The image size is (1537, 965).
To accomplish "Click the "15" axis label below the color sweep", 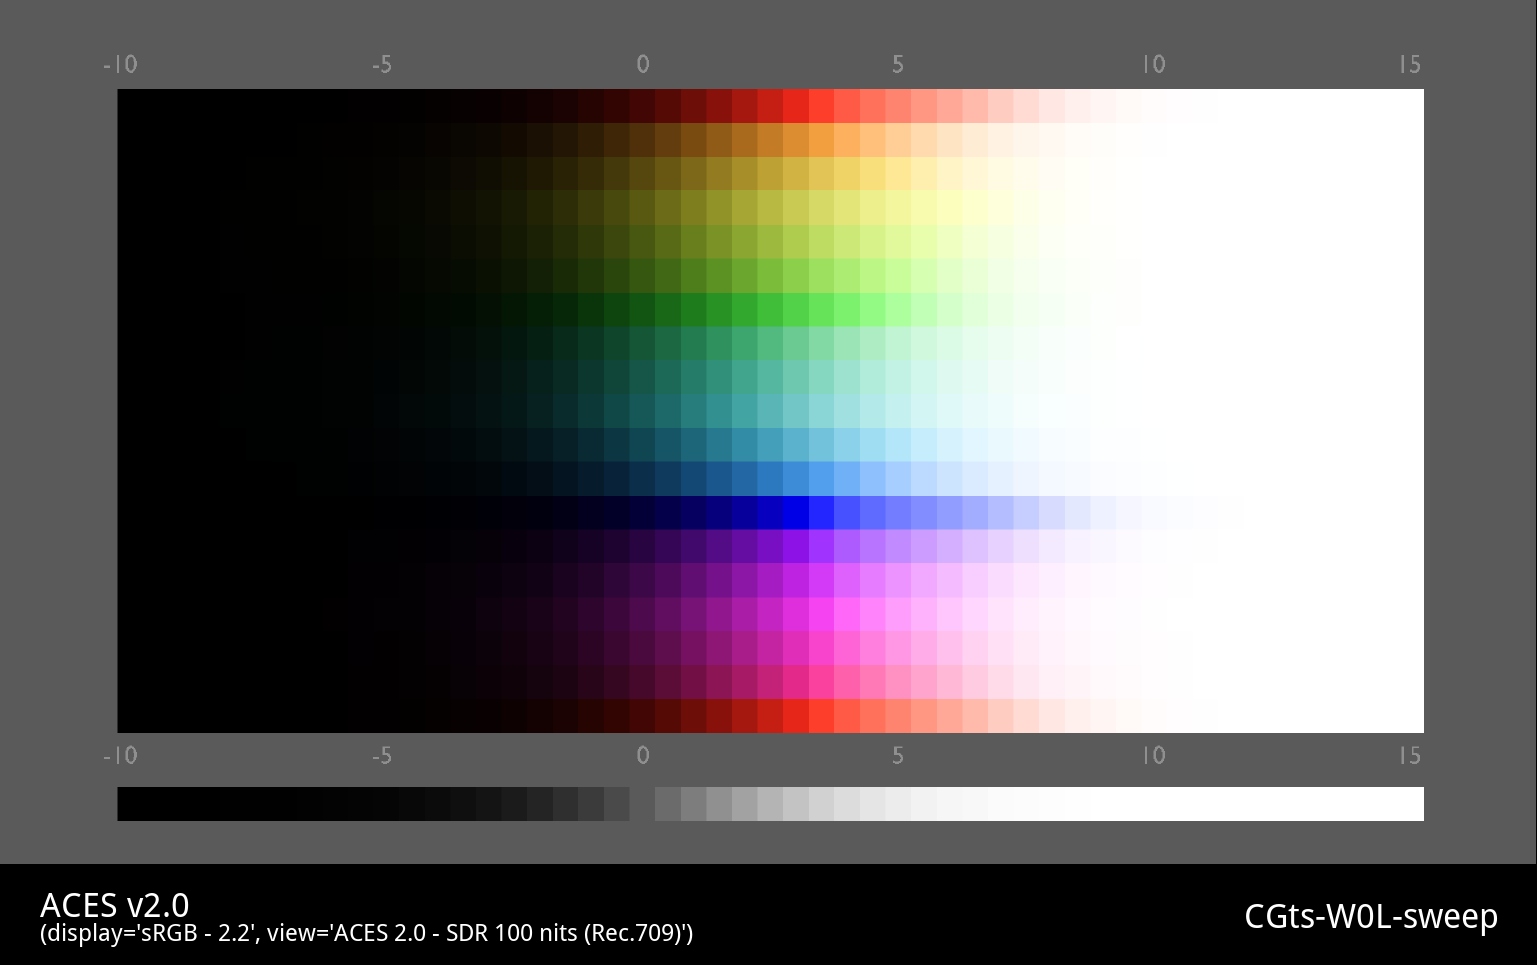I will tap(1410, 755).
